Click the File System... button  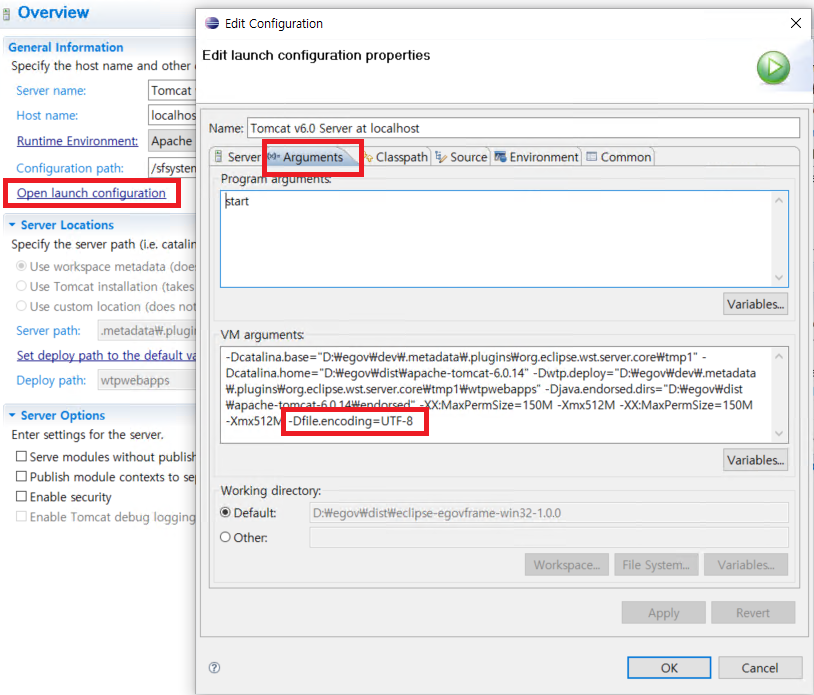[x=656, y=565]
